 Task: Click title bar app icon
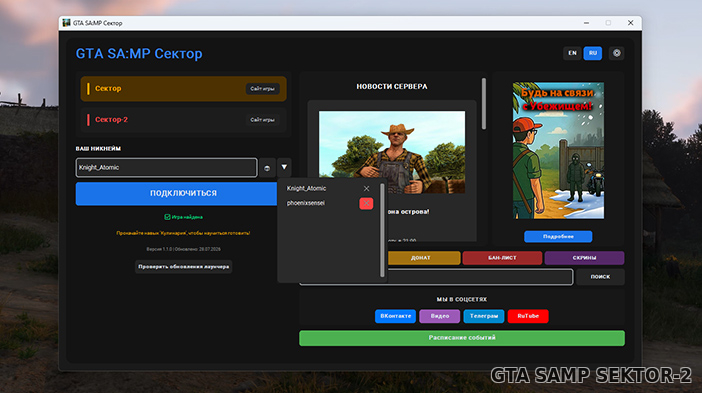pyautogui.click(x=66, y=23)
